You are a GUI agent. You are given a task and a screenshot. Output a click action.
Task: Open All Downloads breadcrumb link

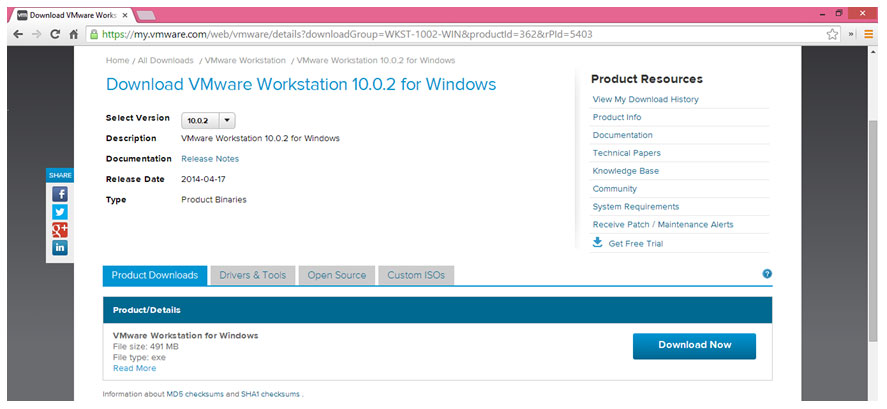tap(166, 61)
